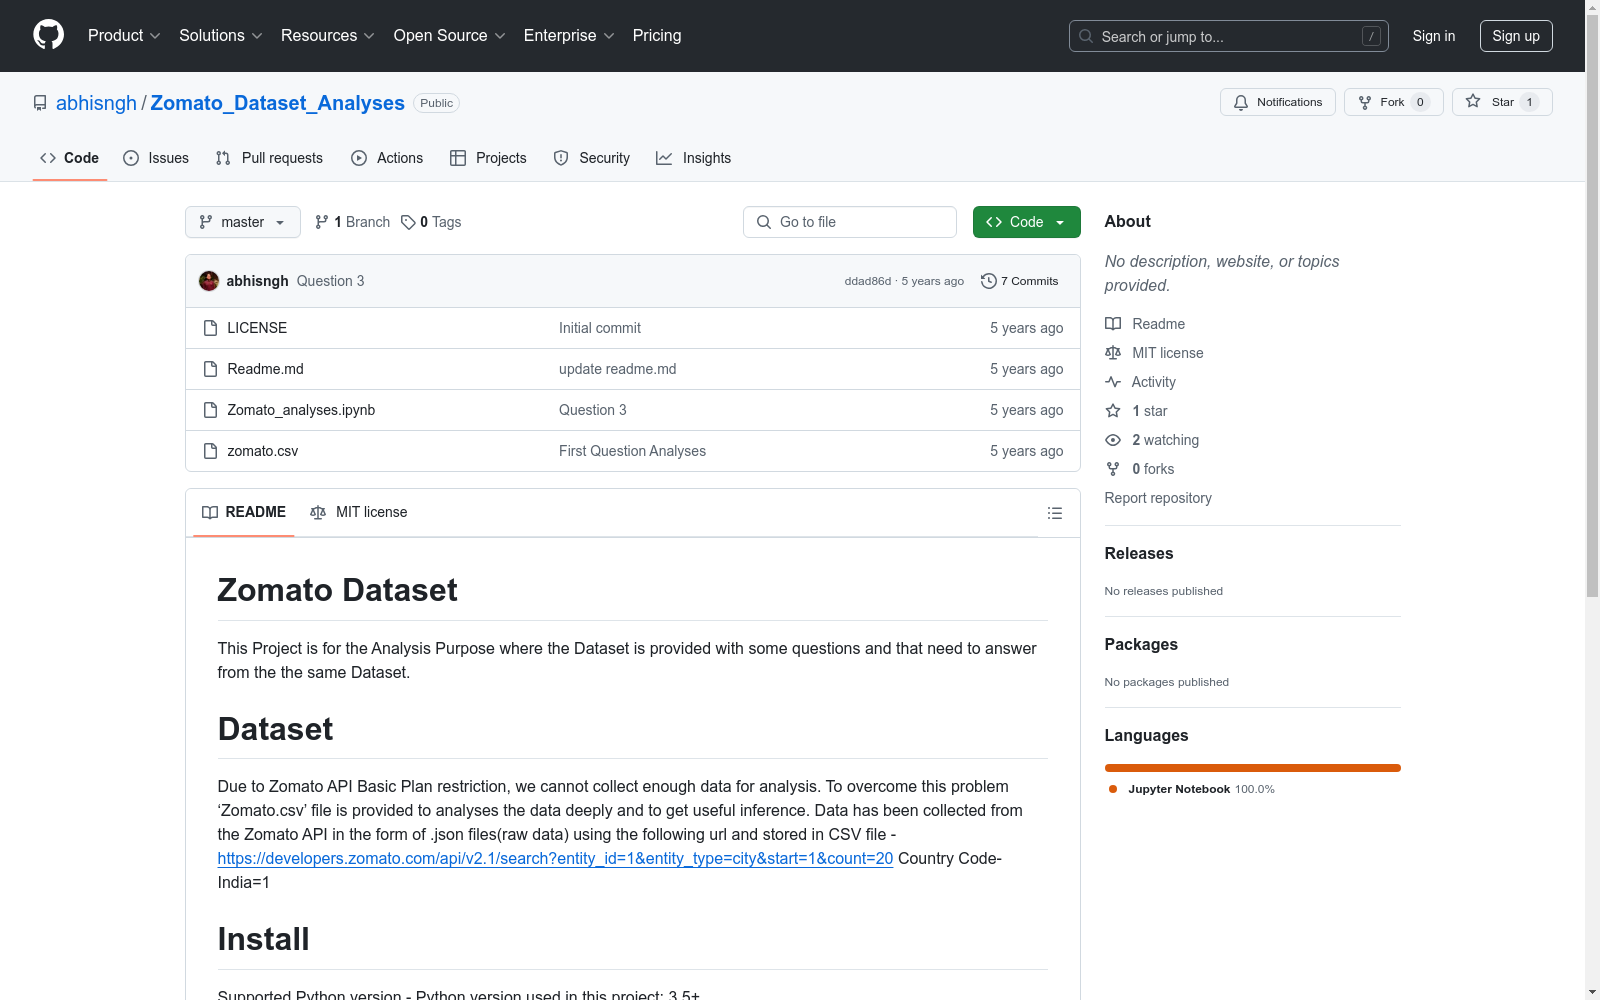Click the commit history clock icon

(x=989, y=281)
